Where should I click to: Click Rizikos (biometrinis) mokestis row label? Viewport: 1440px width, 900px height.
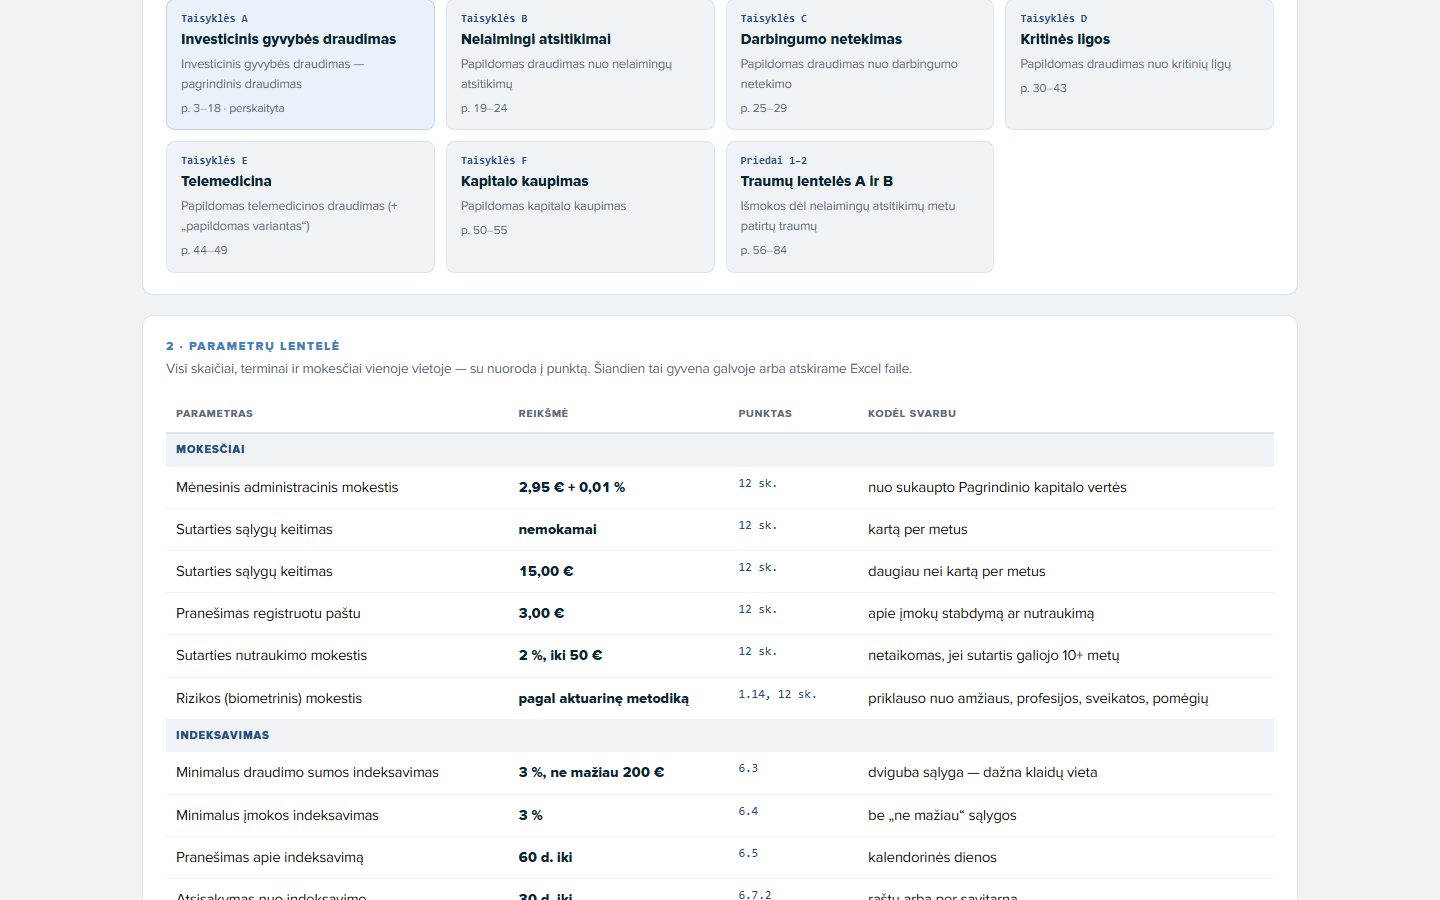point(269,698)
